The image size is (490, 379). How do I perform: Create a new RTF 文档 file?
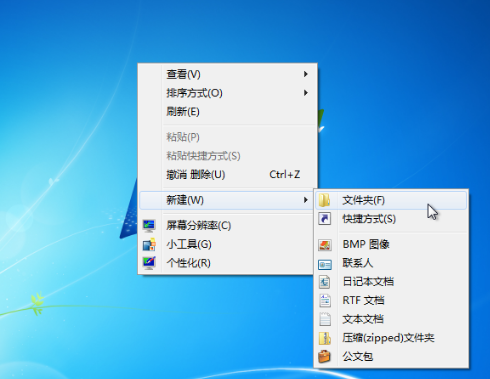click(x=391, y=300)
